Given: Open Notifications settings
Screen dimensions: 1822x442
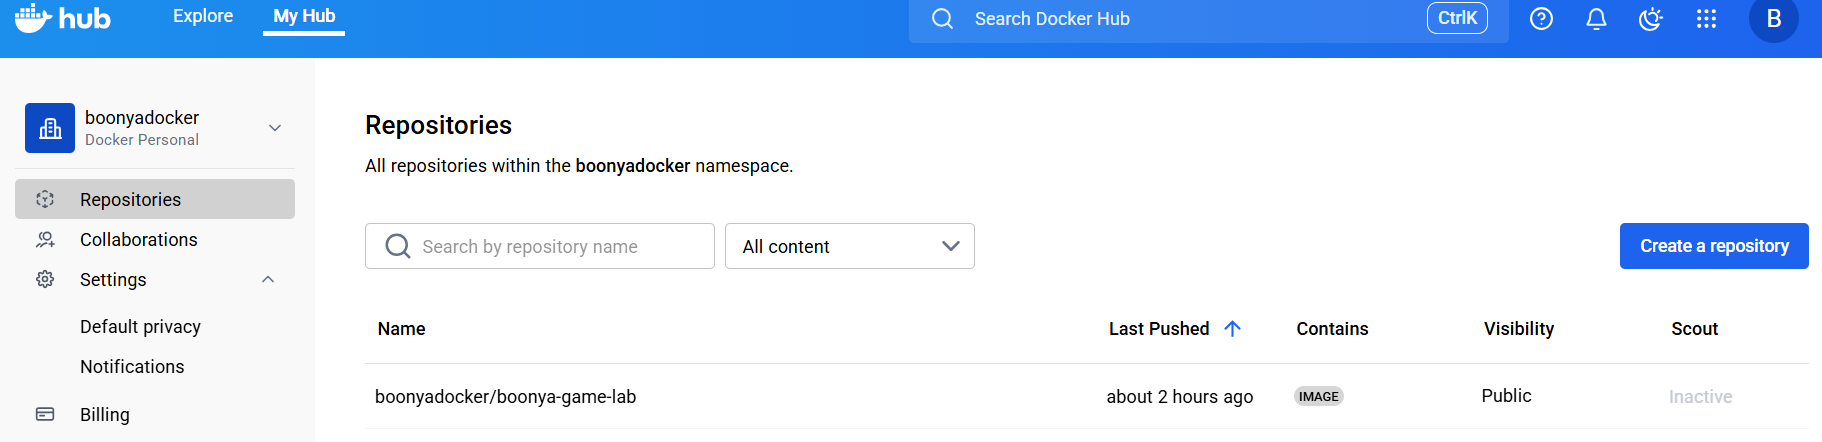Looking at the screenshot, I should click(132, 366).
